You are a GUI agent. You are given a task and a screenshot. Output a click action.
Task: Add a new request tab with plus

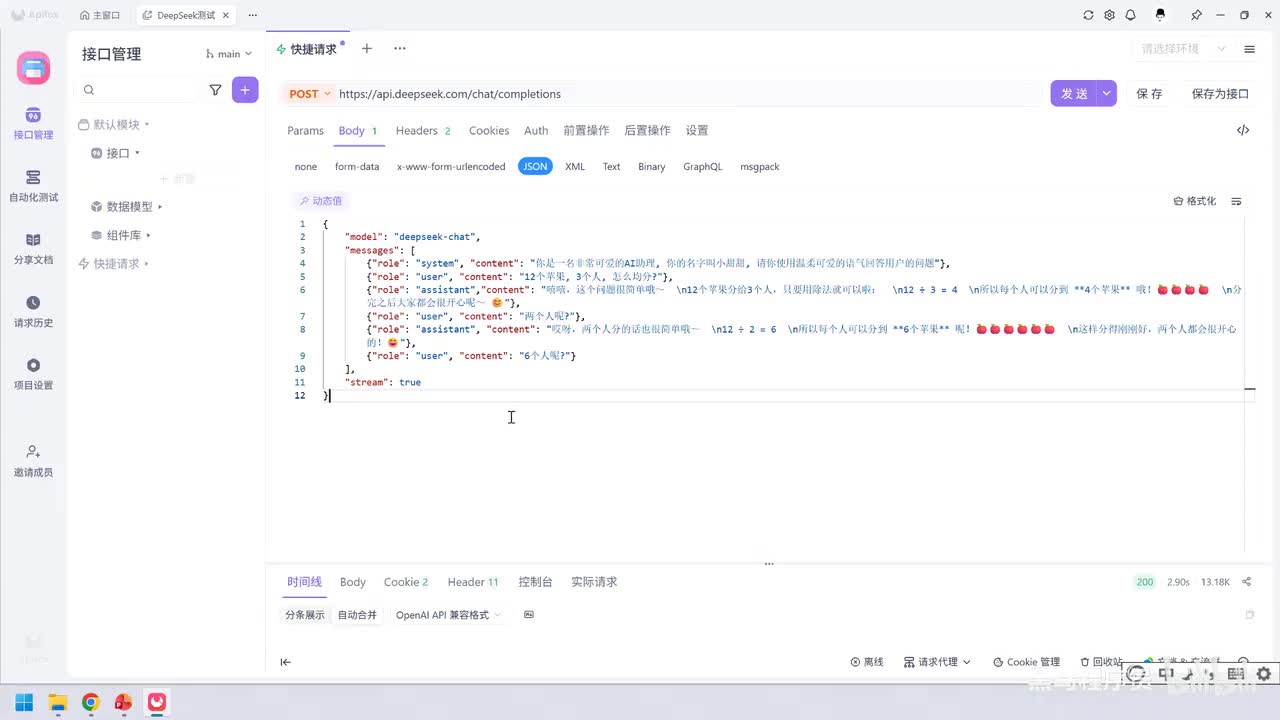point(367,49)
